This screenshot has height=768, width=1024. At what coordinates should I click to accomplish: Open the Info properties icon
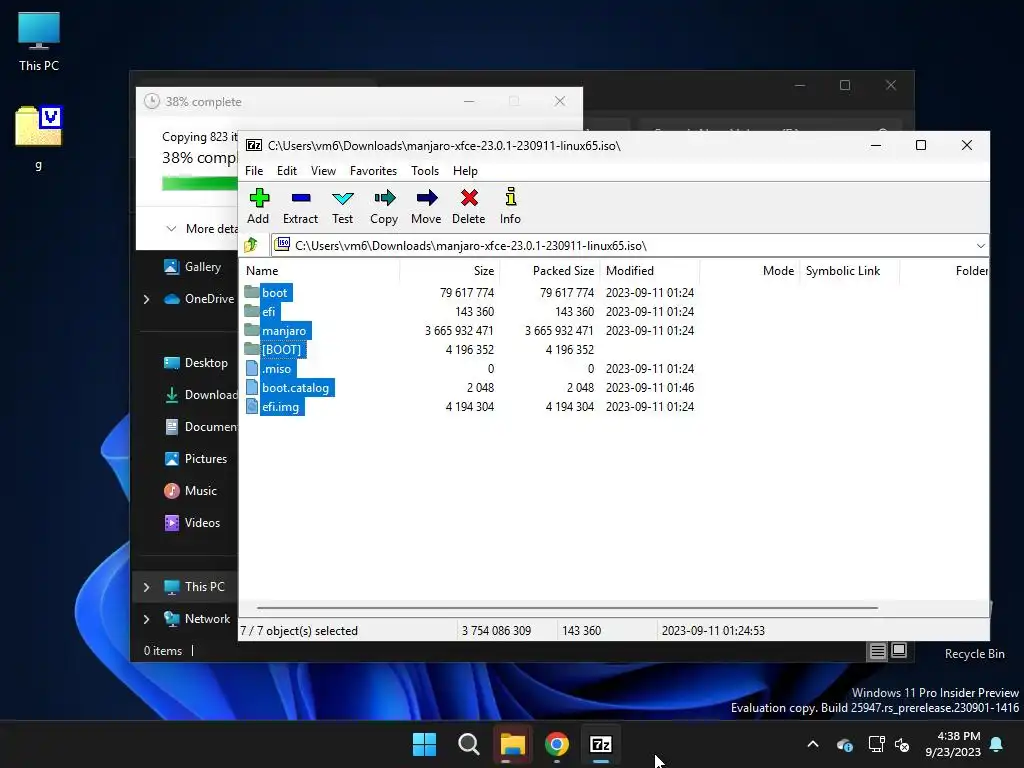click(510, 206)
